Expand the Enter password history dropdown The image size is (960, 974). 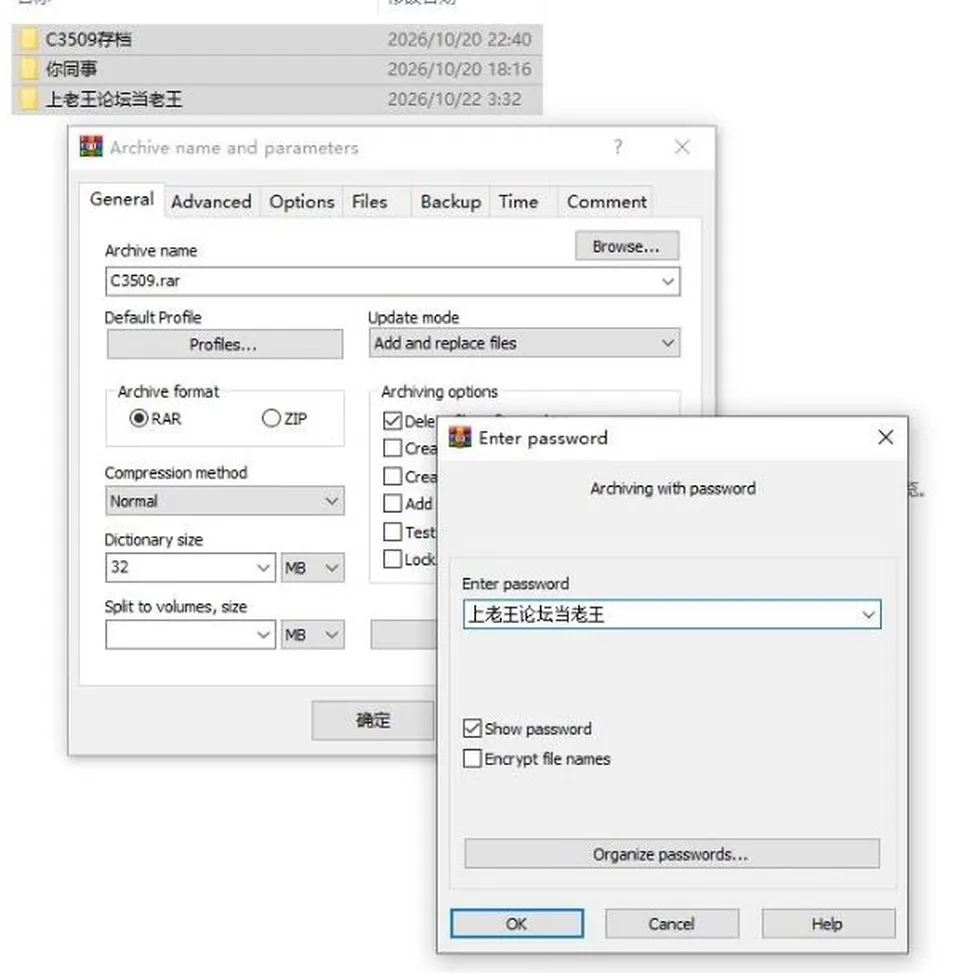pyautogui.click(x=869, y=614)
